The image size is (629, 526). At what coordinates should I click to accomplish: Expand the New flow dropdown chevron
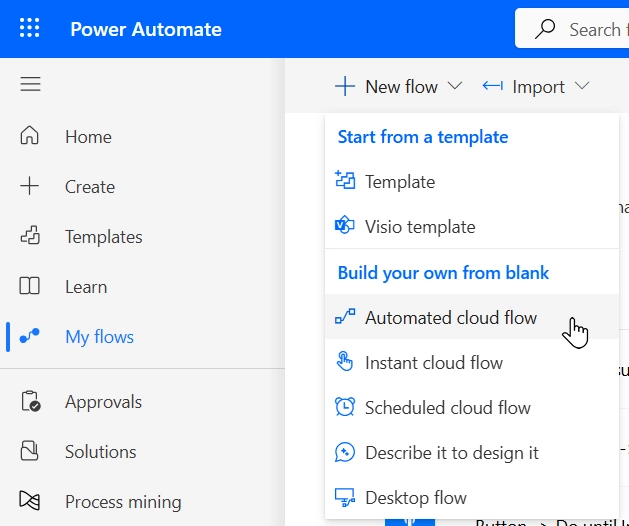point(455,87)
